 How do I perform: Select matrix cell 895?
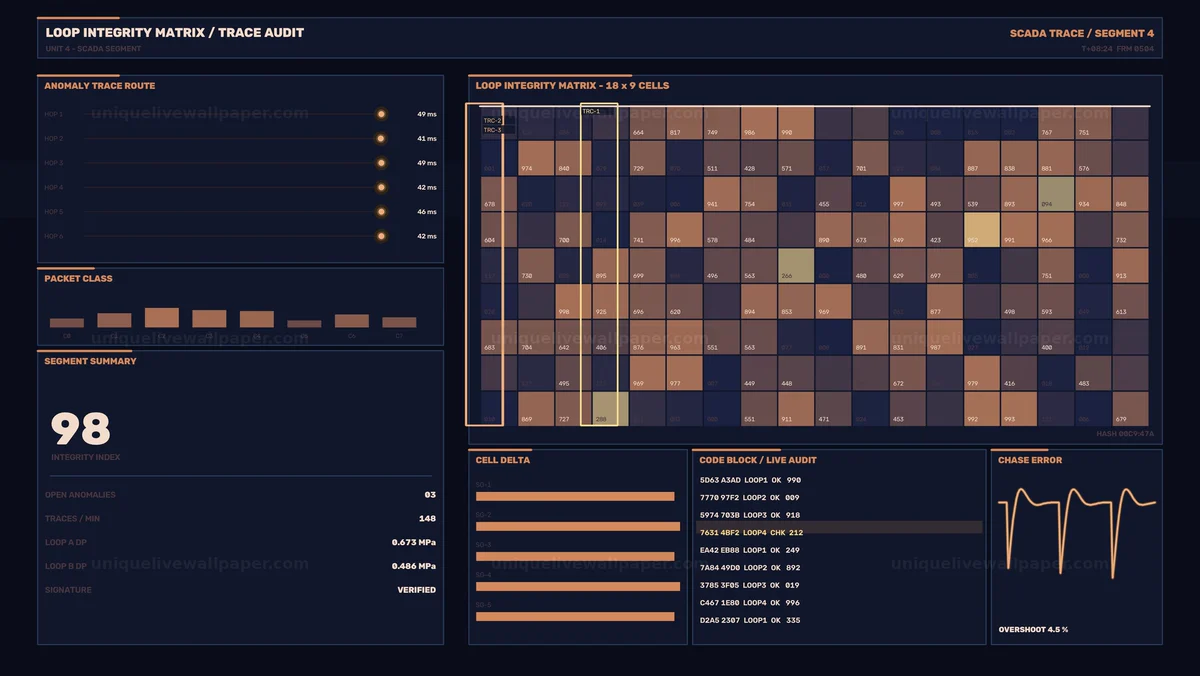tap(610, 266)
